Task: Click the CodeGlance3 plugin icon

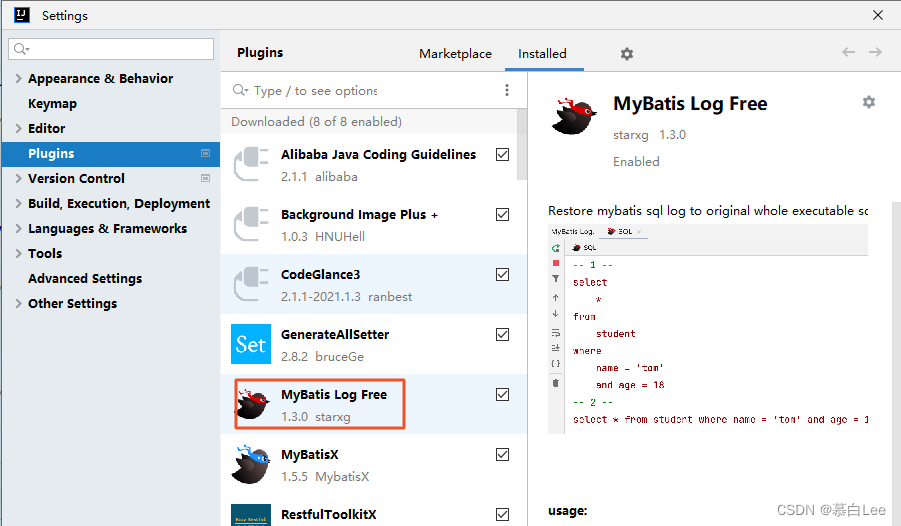Action: [x=251, y=284]
